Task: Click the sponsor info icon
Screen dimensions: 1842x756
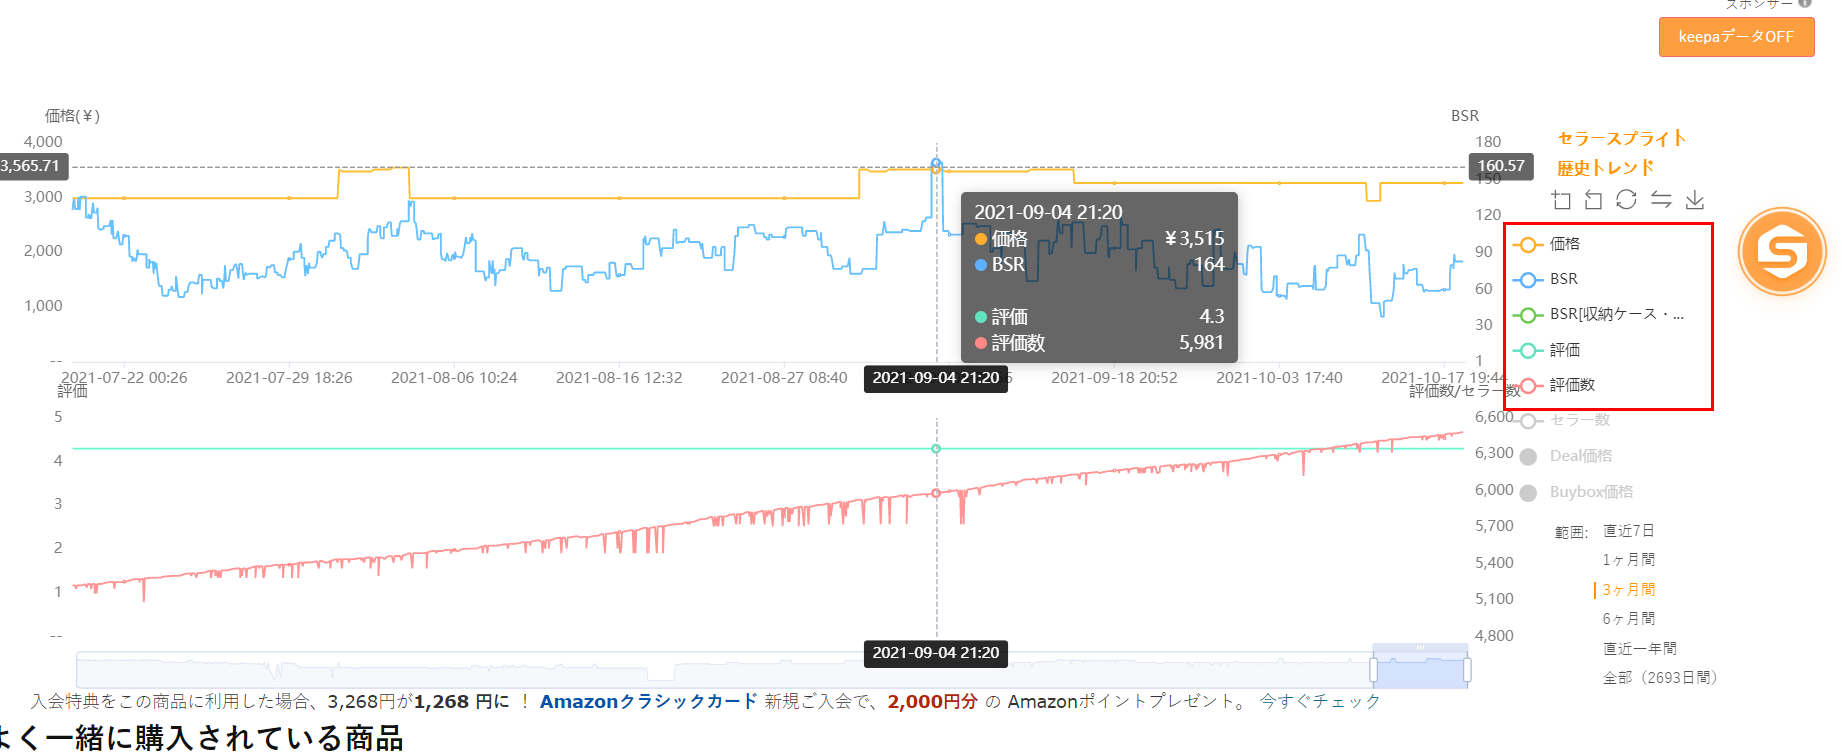Action: [x=1805, y=3]
